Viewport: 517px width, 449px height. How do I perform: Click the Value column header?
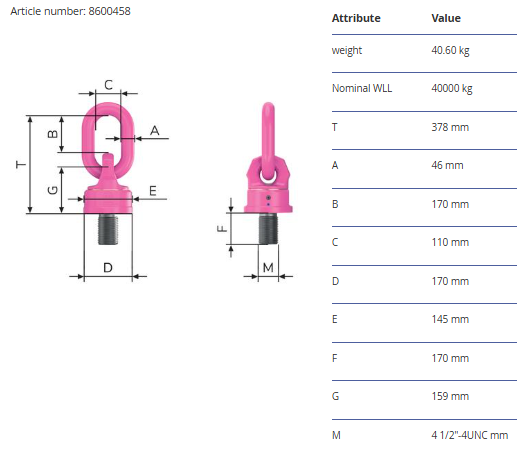(446, 18)
